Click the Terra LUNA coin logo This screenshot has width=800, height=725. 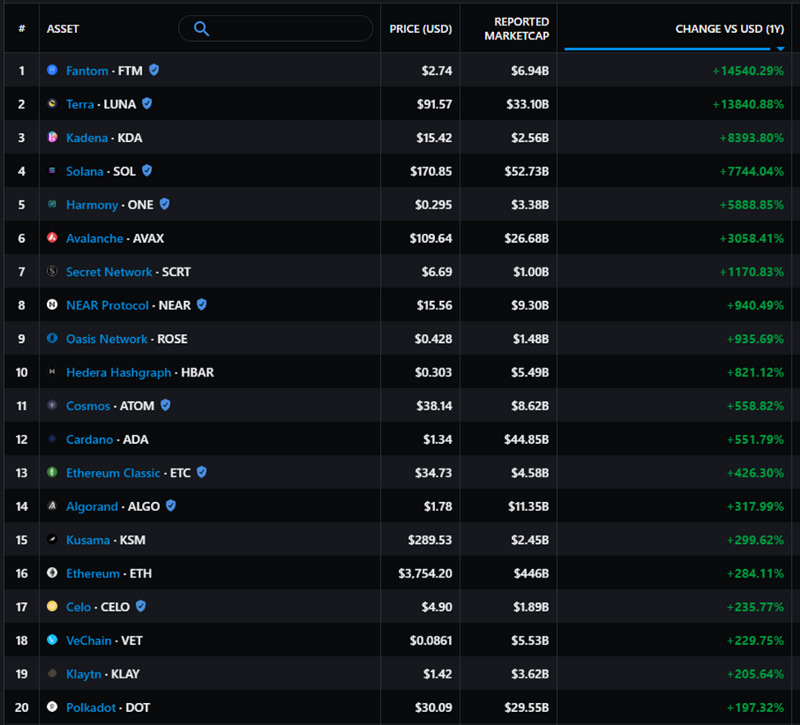52,104
